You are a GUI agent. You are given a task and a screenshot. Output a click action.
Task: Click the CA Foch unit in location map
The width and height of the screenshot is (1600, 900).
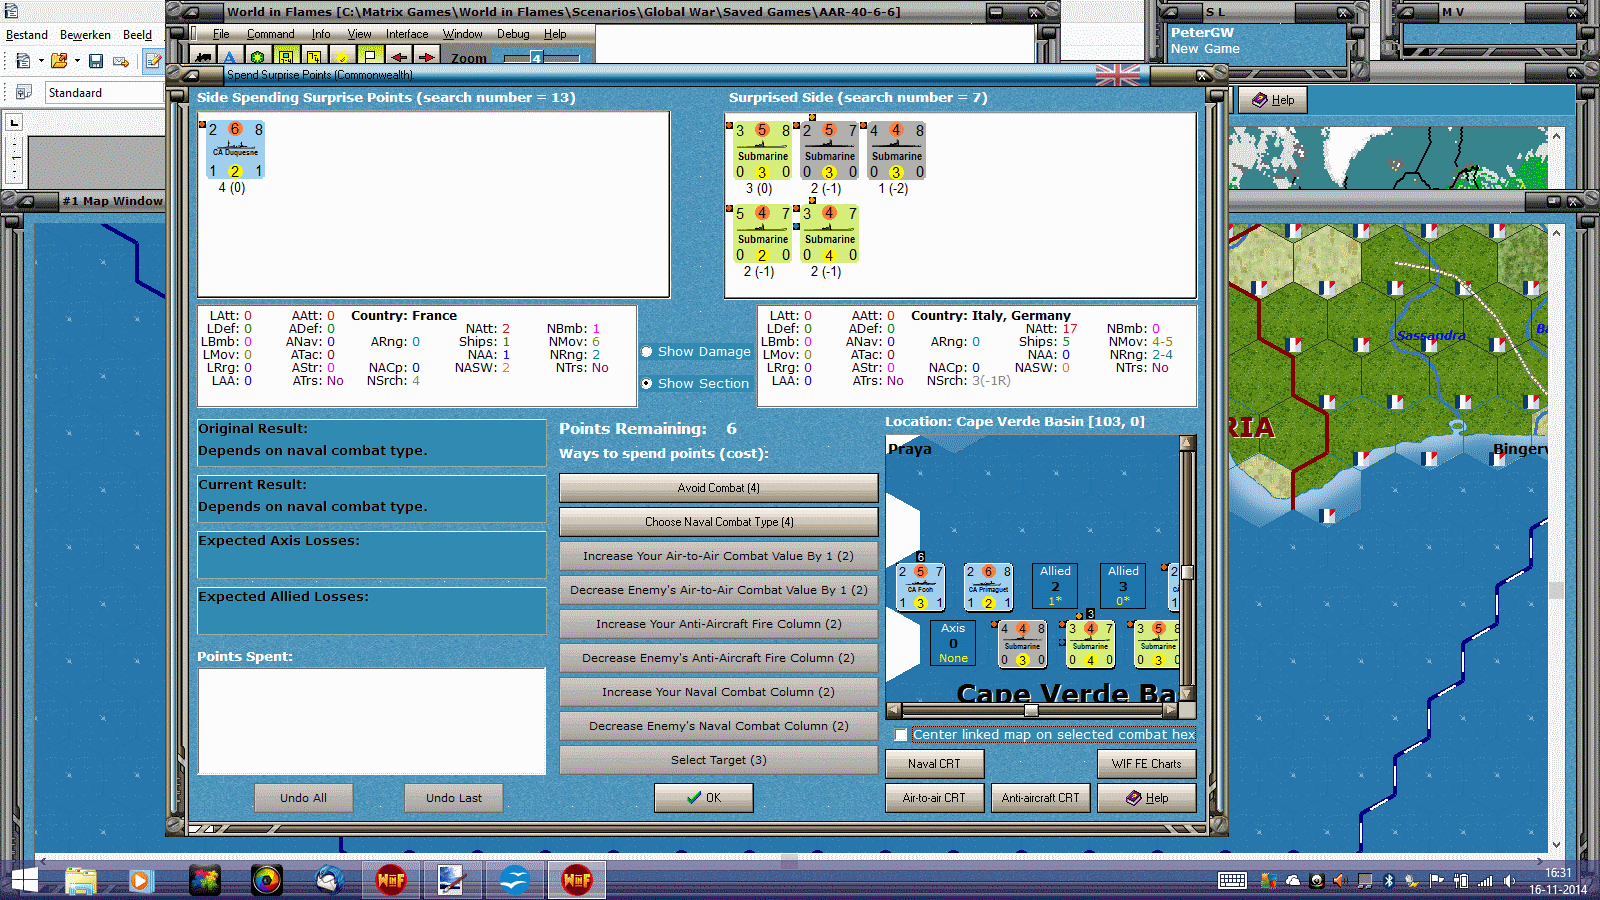(920, 587)
